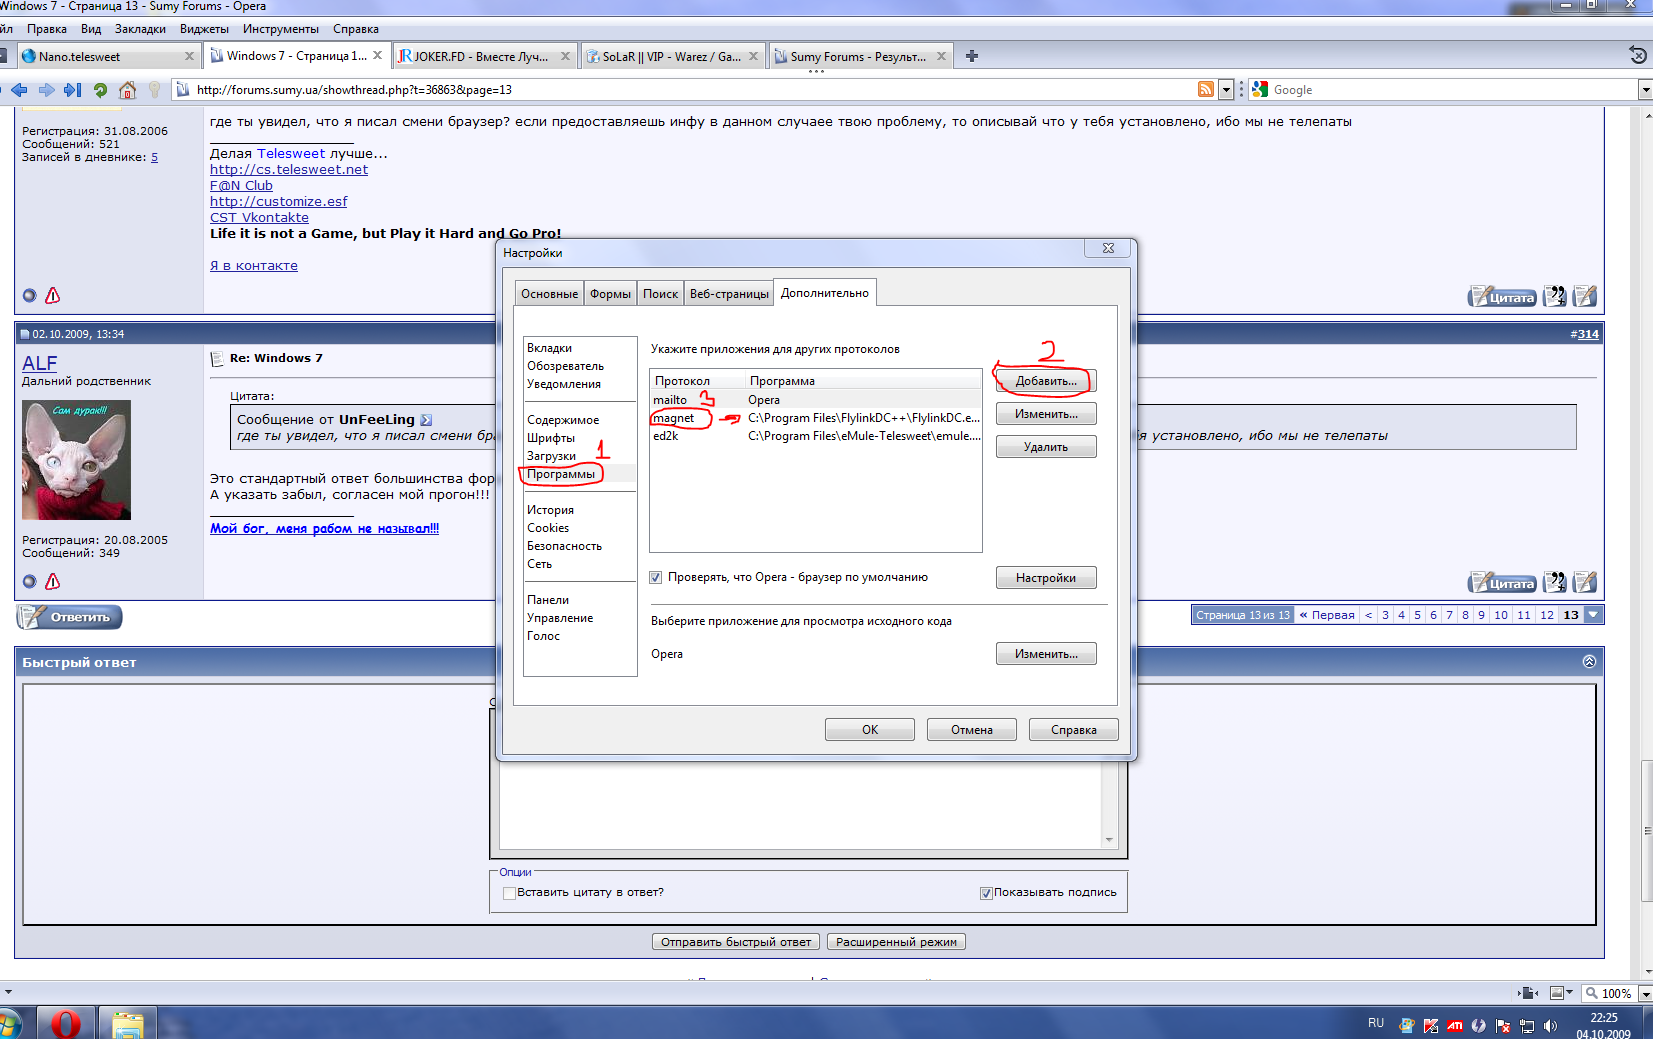Click the RSS feed icon in address bar

pyautogui.click(x=1206, y=90)
